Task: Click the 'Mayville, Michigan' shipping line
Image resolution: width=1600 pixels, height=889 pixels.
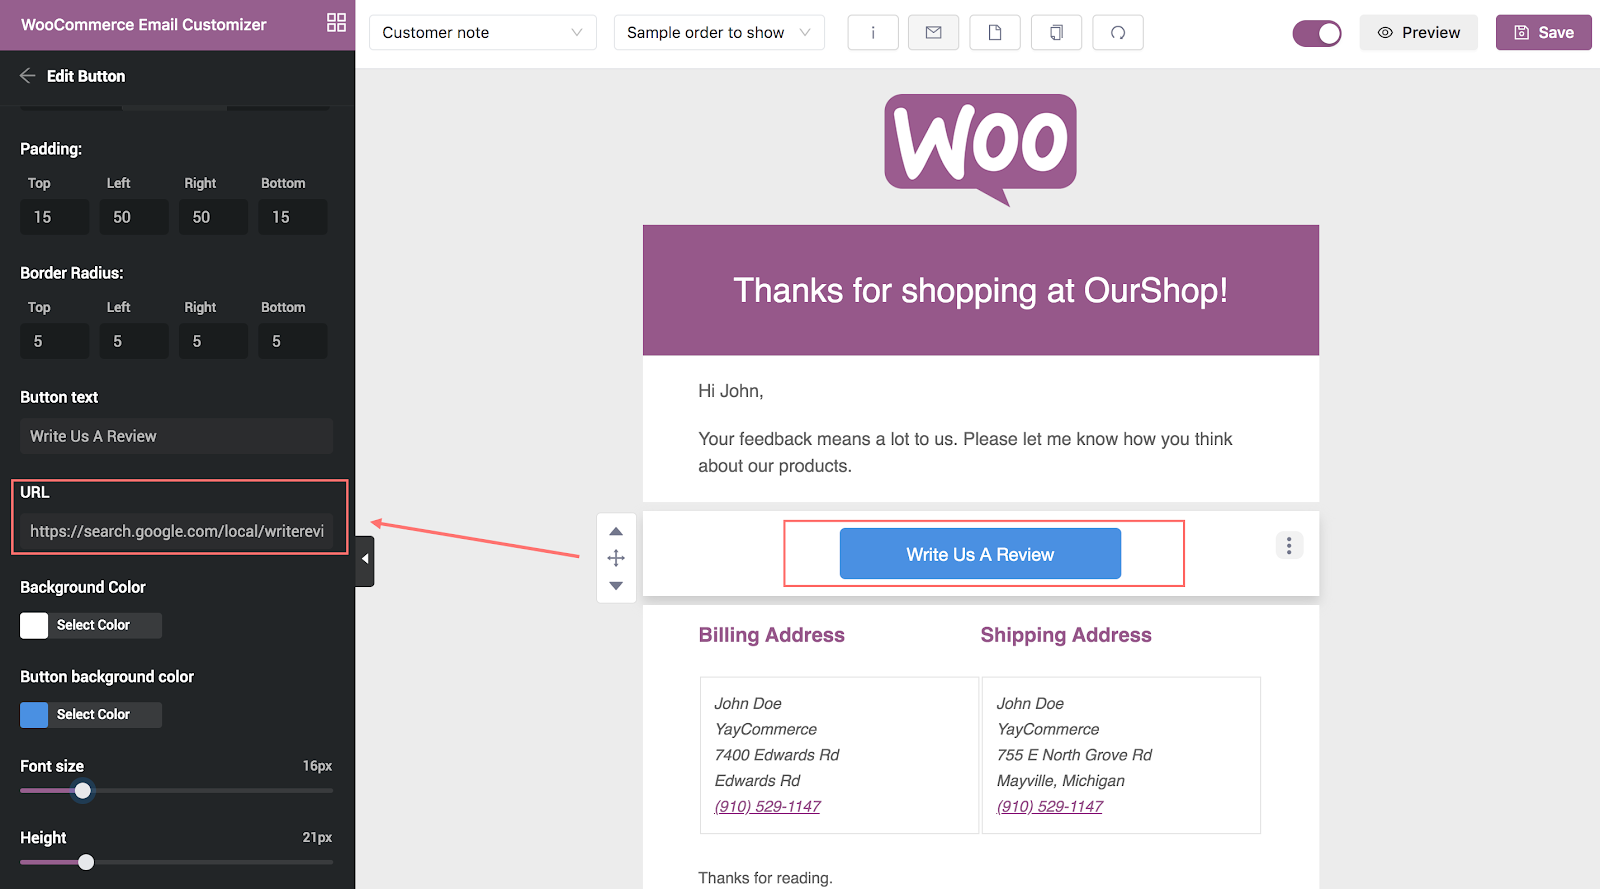Action: pos(1060,781)
